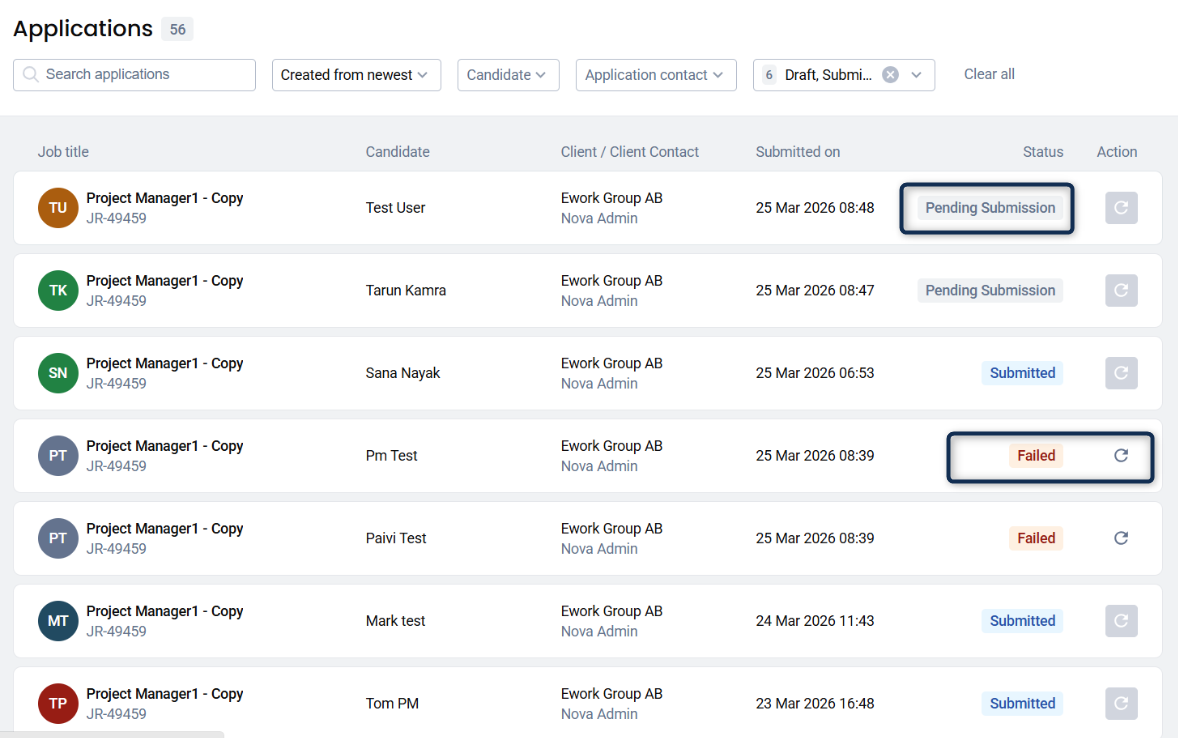Click date 23 Mar 2026 16:48

pyautogui.click(x=815, y=704)
